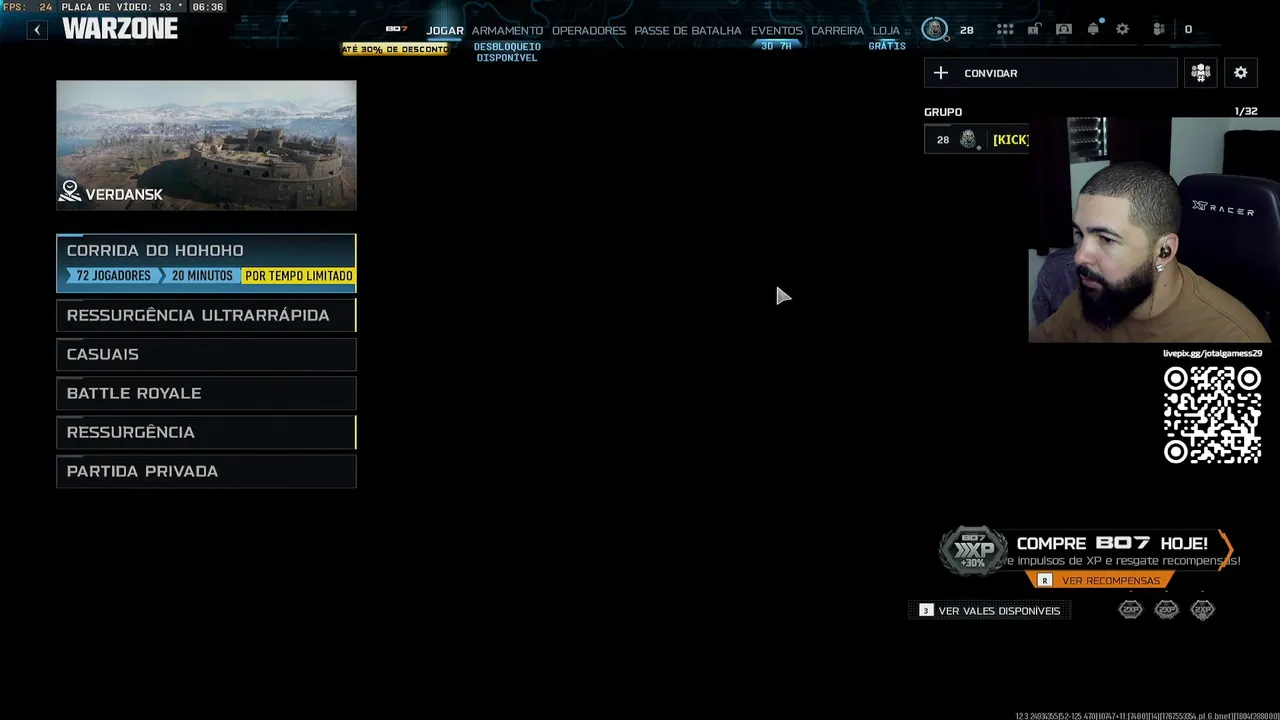
Task: Open the PASSE DE BATALHA tab
Action: [x=688, y=31]
